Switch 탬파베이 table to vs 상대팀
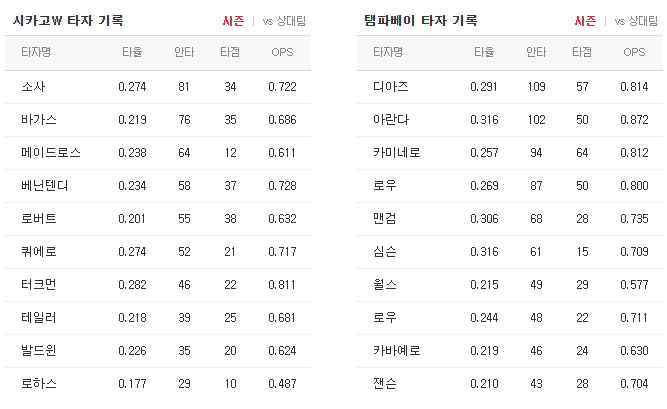This screenshot has width=667, height=409. point(636,21)
